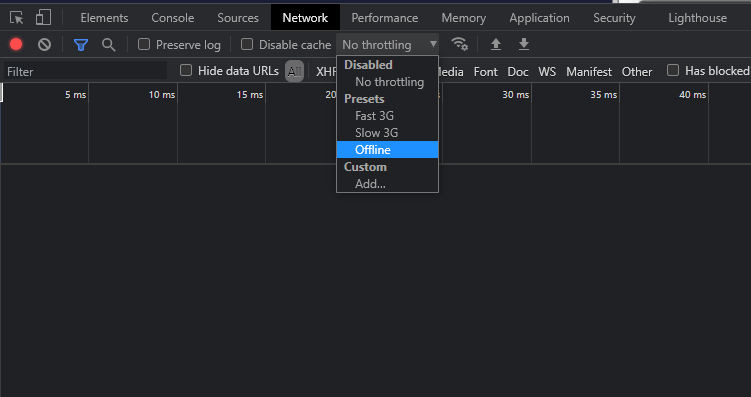Viewport: 751px width, 397px height.
Task: Switch to the Performance tab
Action: 385,18
